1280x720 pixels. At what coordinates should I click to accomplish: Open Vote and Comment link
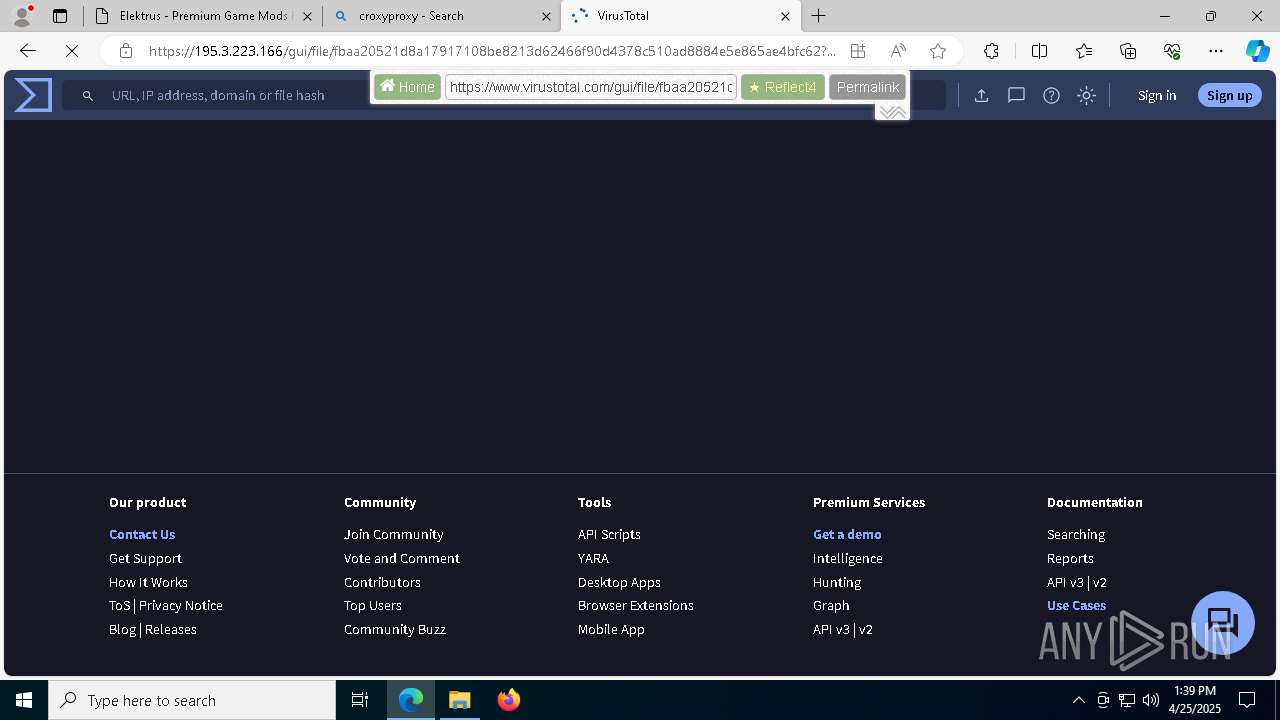point(402,558)
